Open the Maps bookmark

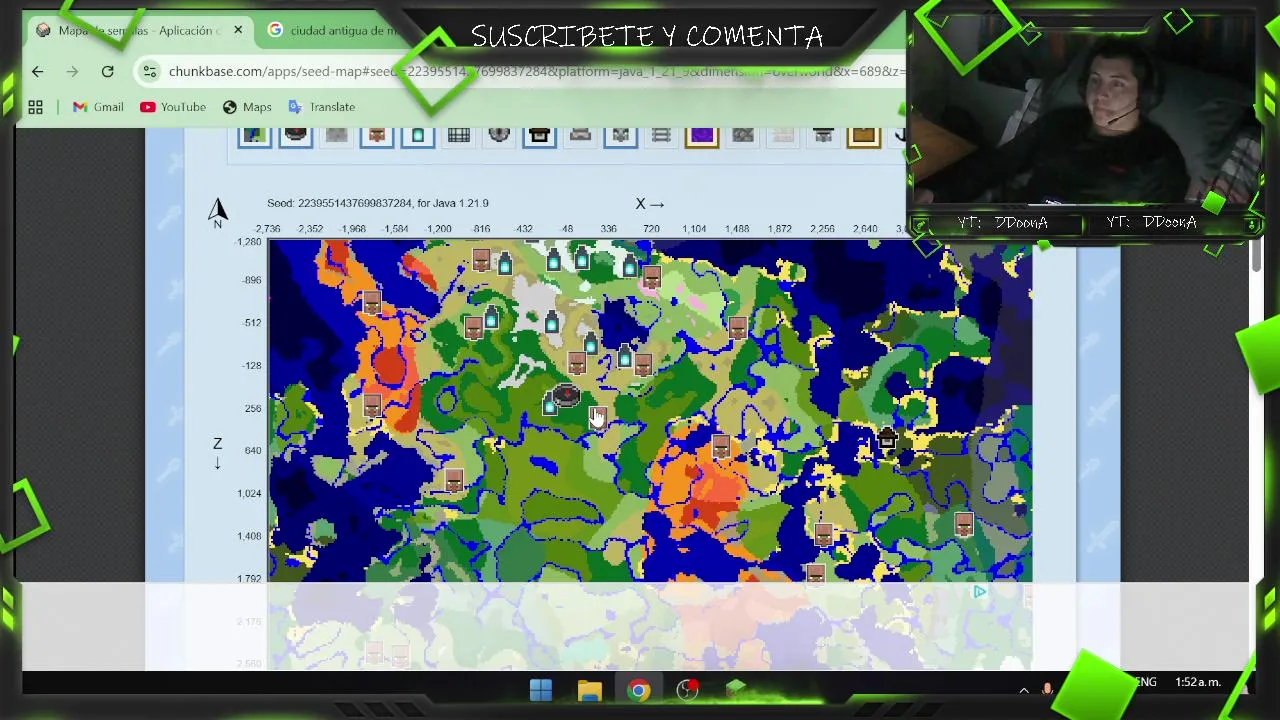click(x=247, y=107)
